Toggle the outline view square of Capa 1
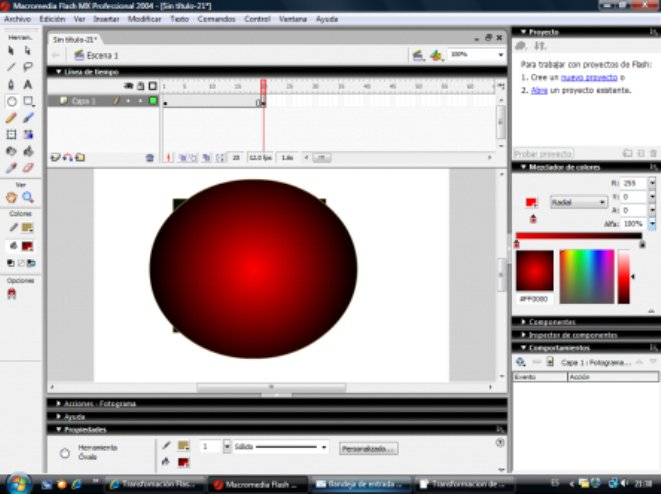The width and height of the screenshot is (661, 494). tap(152, 101)
